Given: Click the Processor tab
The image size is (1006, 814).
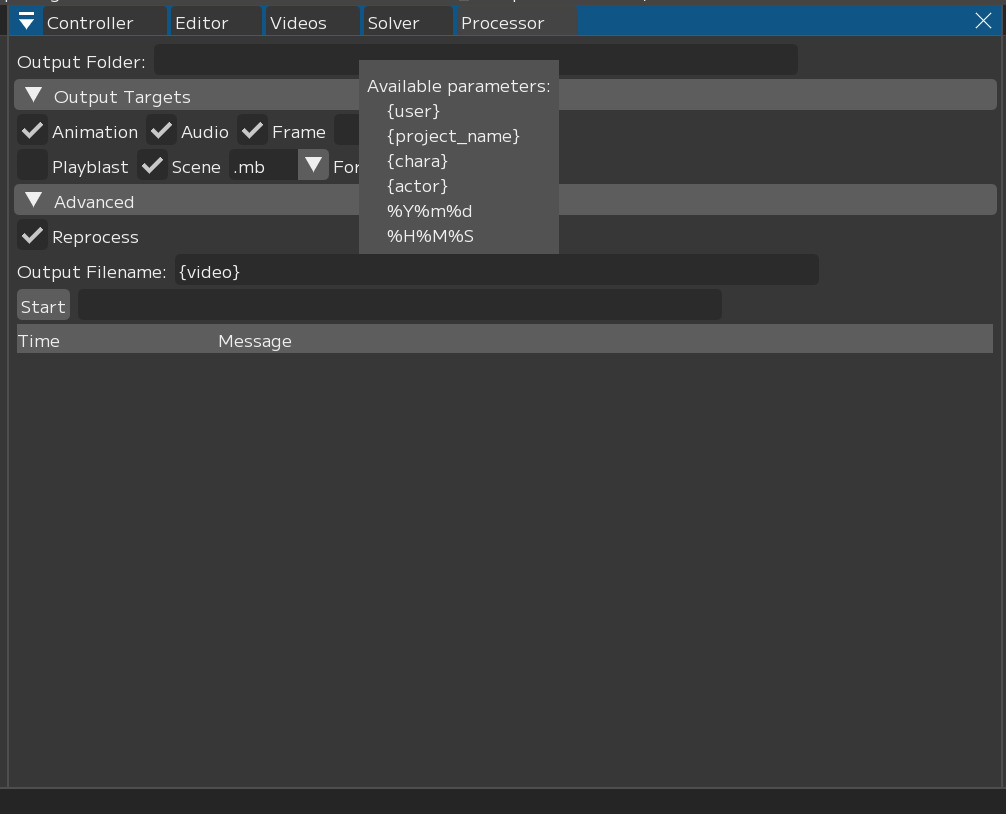Looking at the screenshot, I should [502, 22].
